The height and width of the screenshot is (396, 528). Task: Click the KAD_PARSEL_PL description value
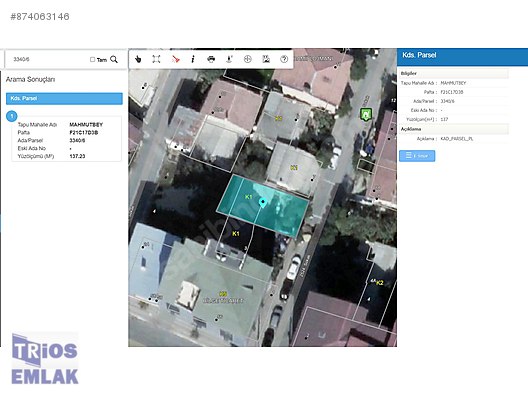[457, 139]
